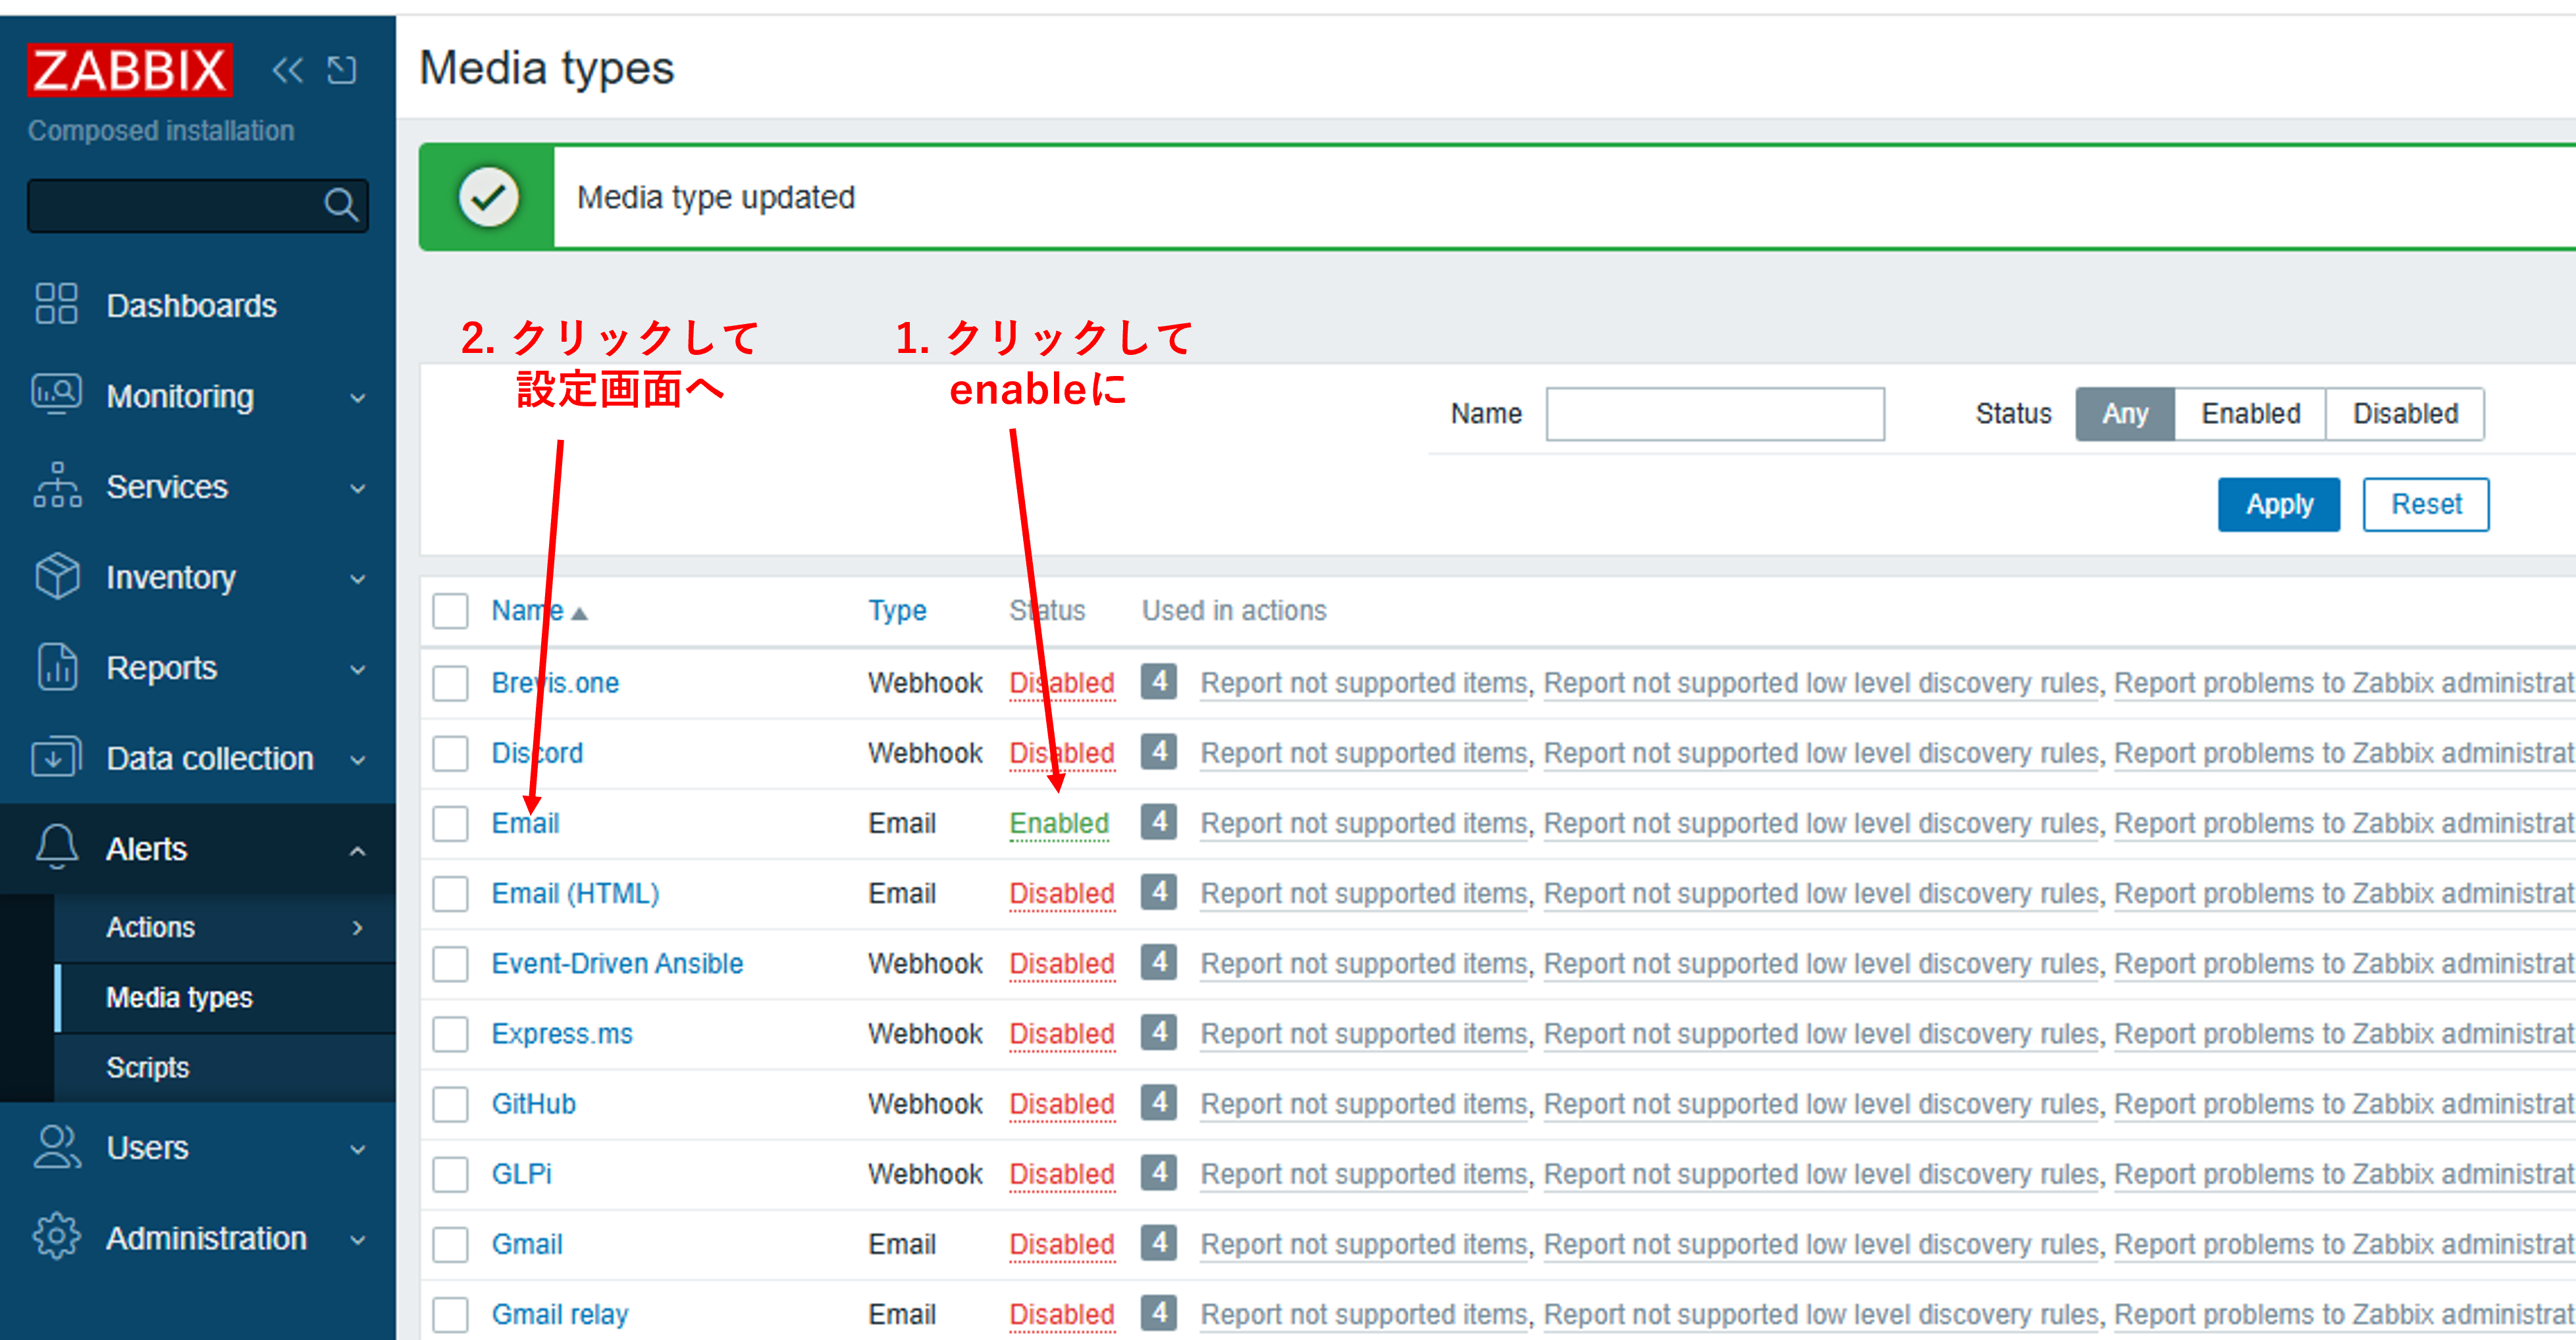Expand the Users menu chevron
The height and width of the screenshot is (1340, 2576).
pyautogui.click(x=357, y=1148)
